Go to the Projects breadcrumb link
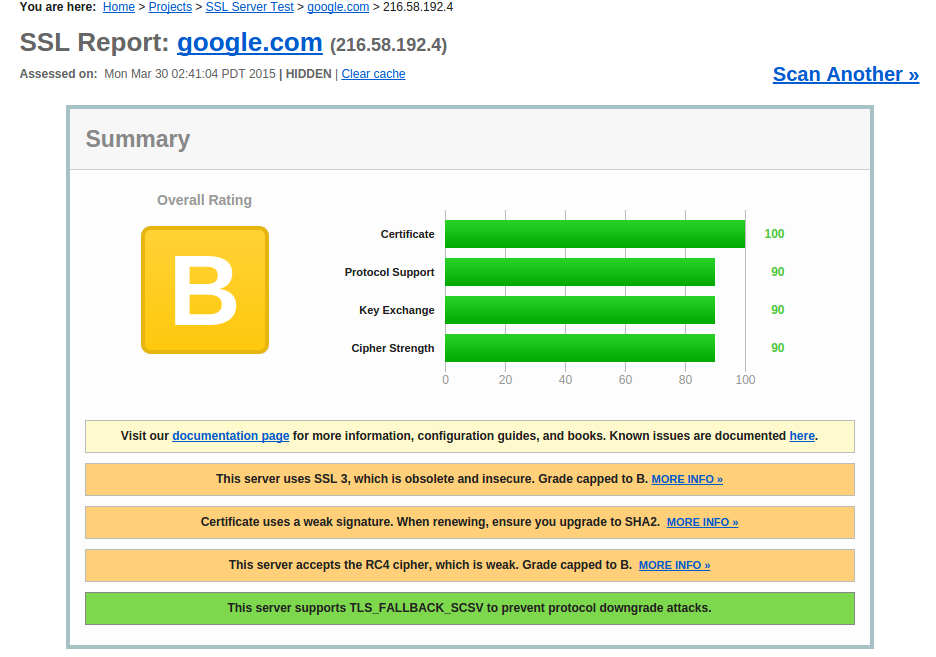 (170, 7)
